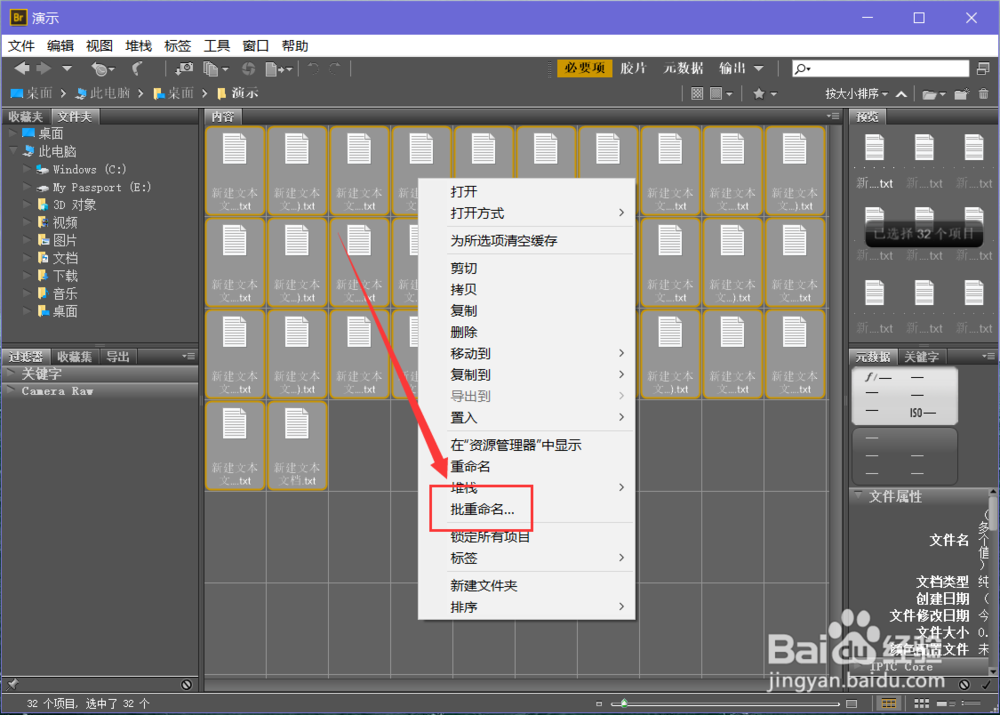Choose 为所选项清空缓存 in context menu
The width and height of the screenshot is (1000, 715).
click(526, 240)
